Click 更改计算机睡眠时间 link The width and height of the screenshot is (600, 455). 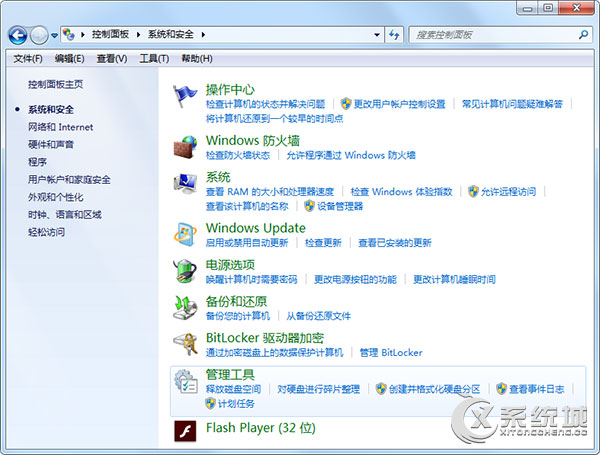(454, 279)
